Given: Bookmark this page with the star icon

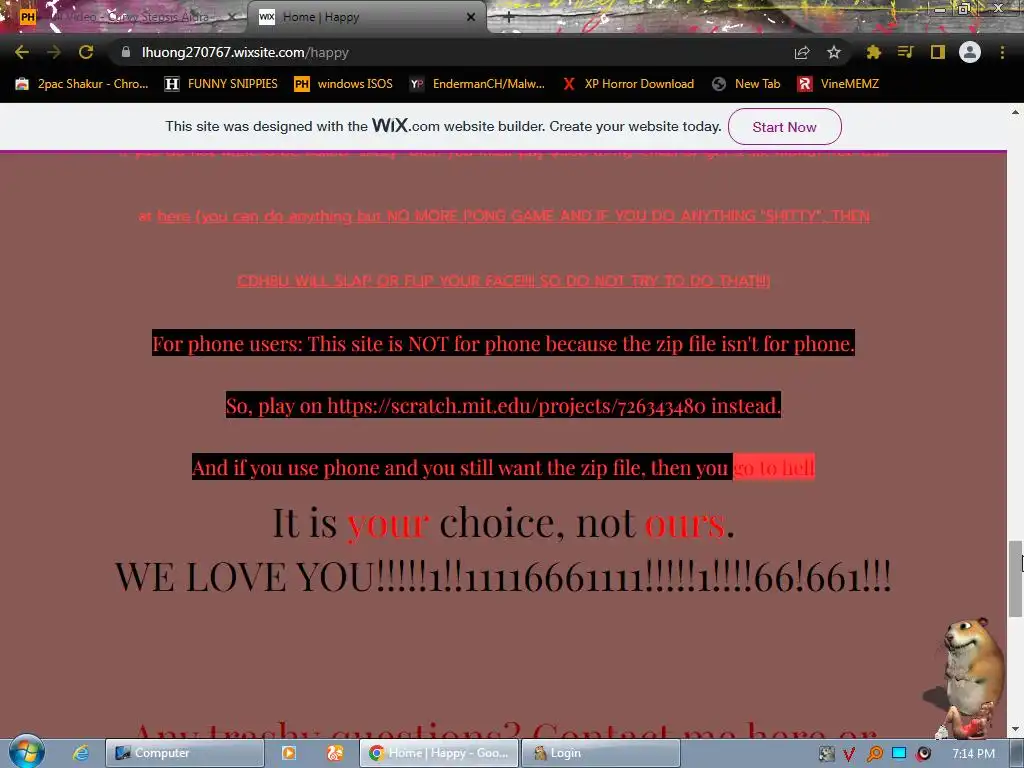Looking at the screenshot, I should tap(834, 52).
